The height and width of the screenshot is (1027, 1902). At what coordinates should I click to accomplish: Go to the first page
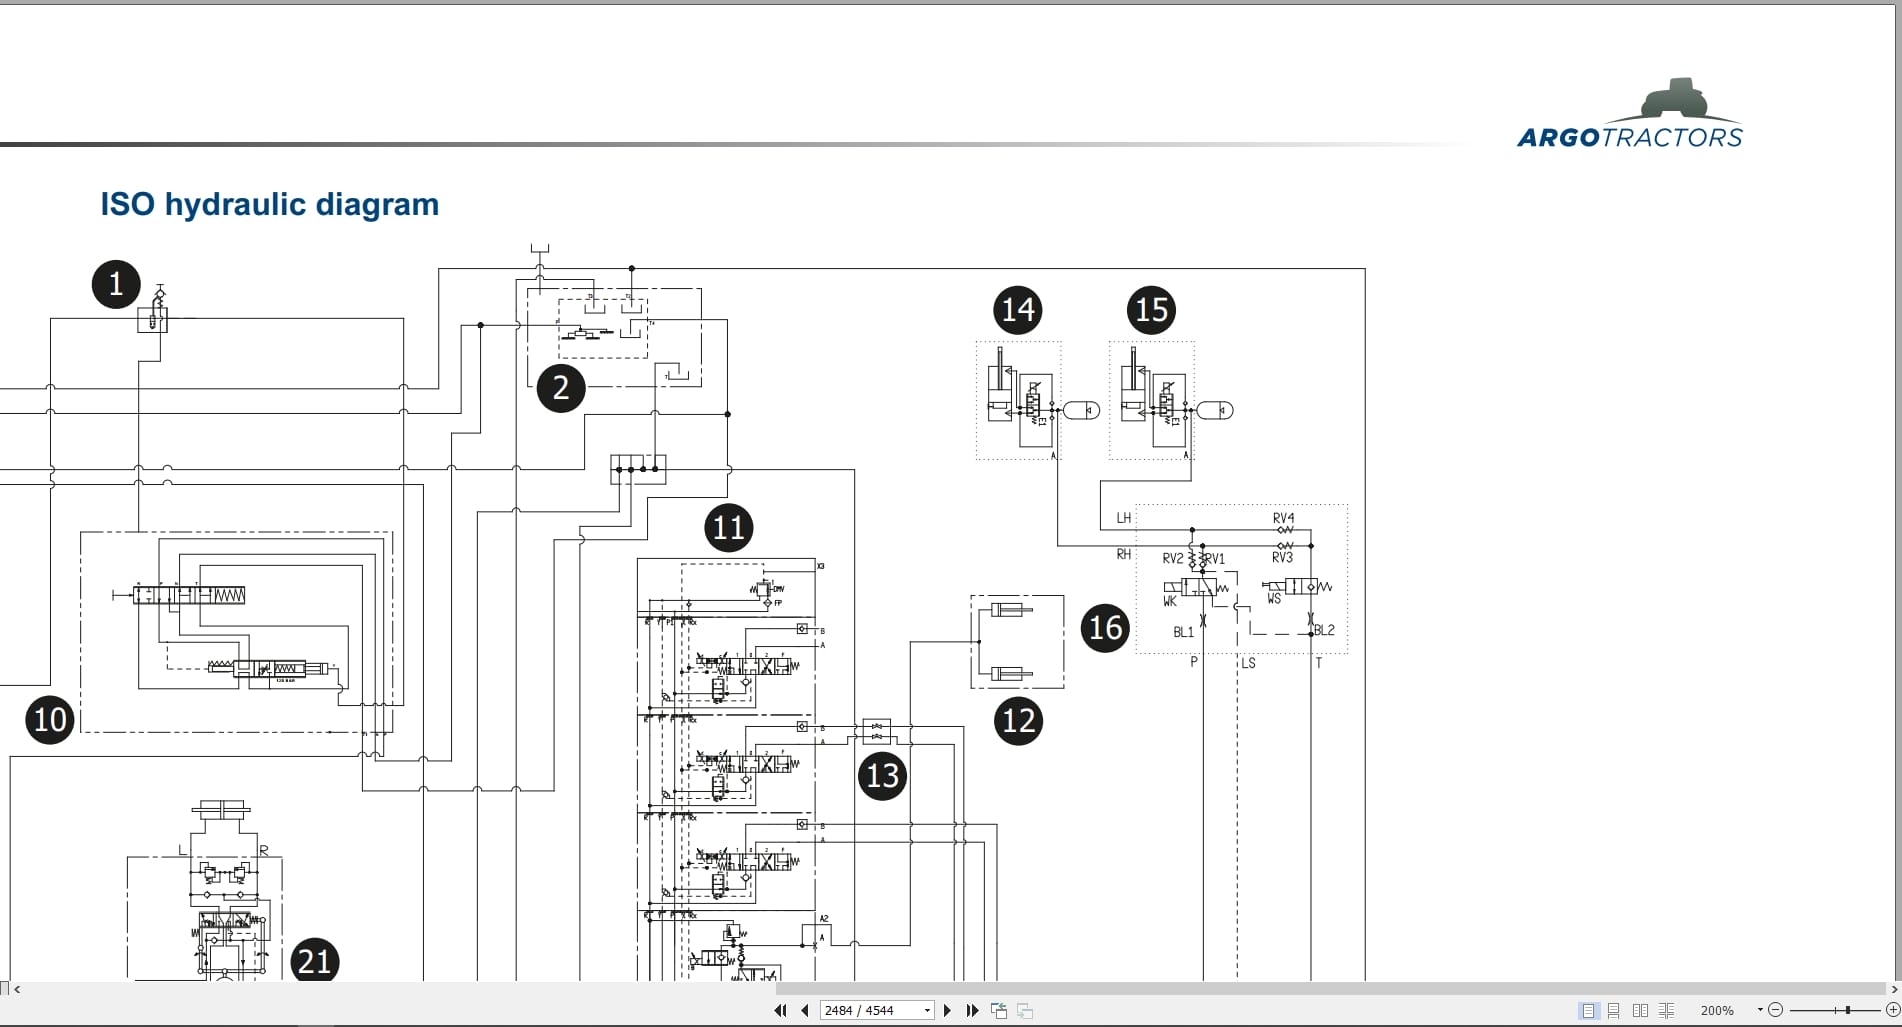pyautogui.click(x=780, y=1010)
